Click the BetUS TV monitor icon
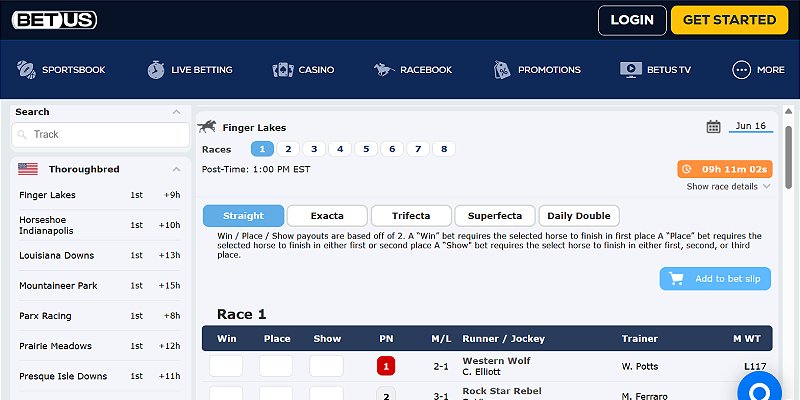 pos(631,70)
